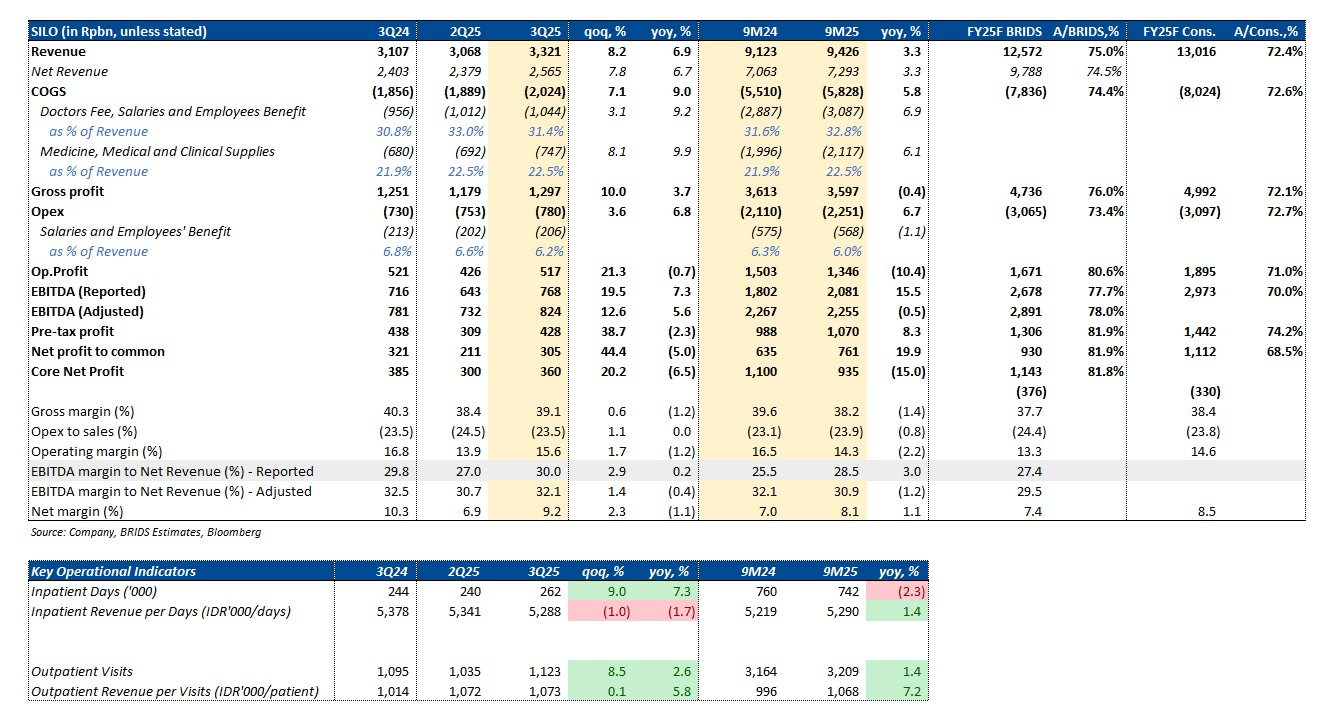Select the "Gross profit" row label

(x=68, y=191)
